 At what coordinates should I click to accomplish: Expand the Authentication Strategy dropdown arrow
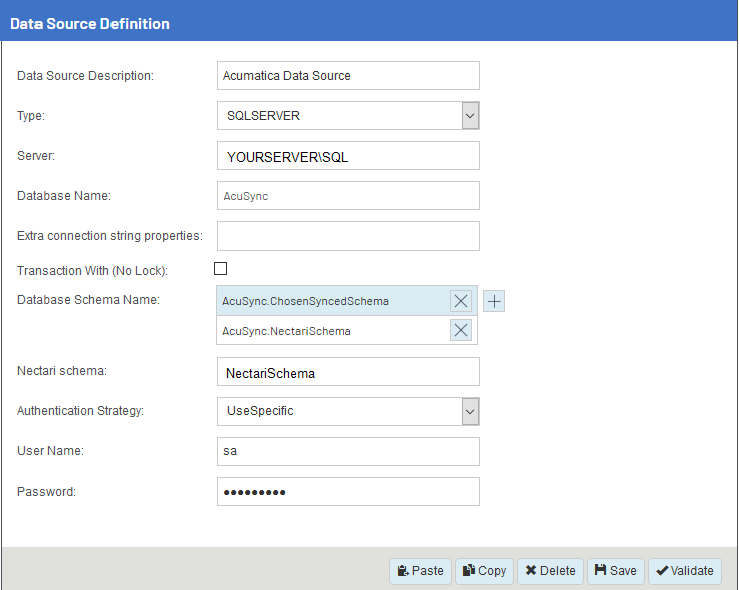(x=470, y=411)
